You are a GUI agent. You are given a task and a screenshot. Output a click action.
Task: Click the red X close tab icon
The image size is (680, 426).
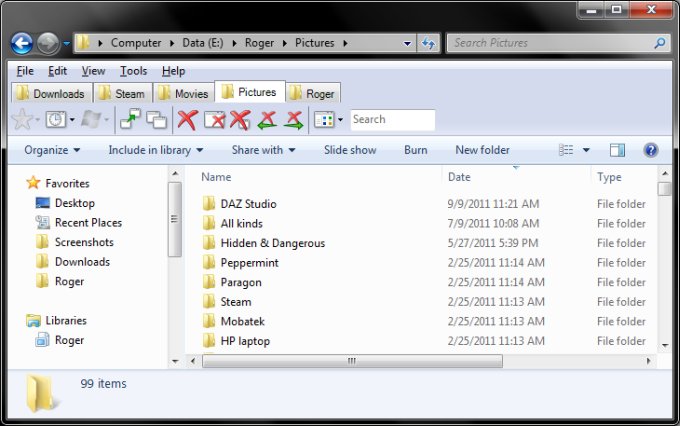point(187,120)
